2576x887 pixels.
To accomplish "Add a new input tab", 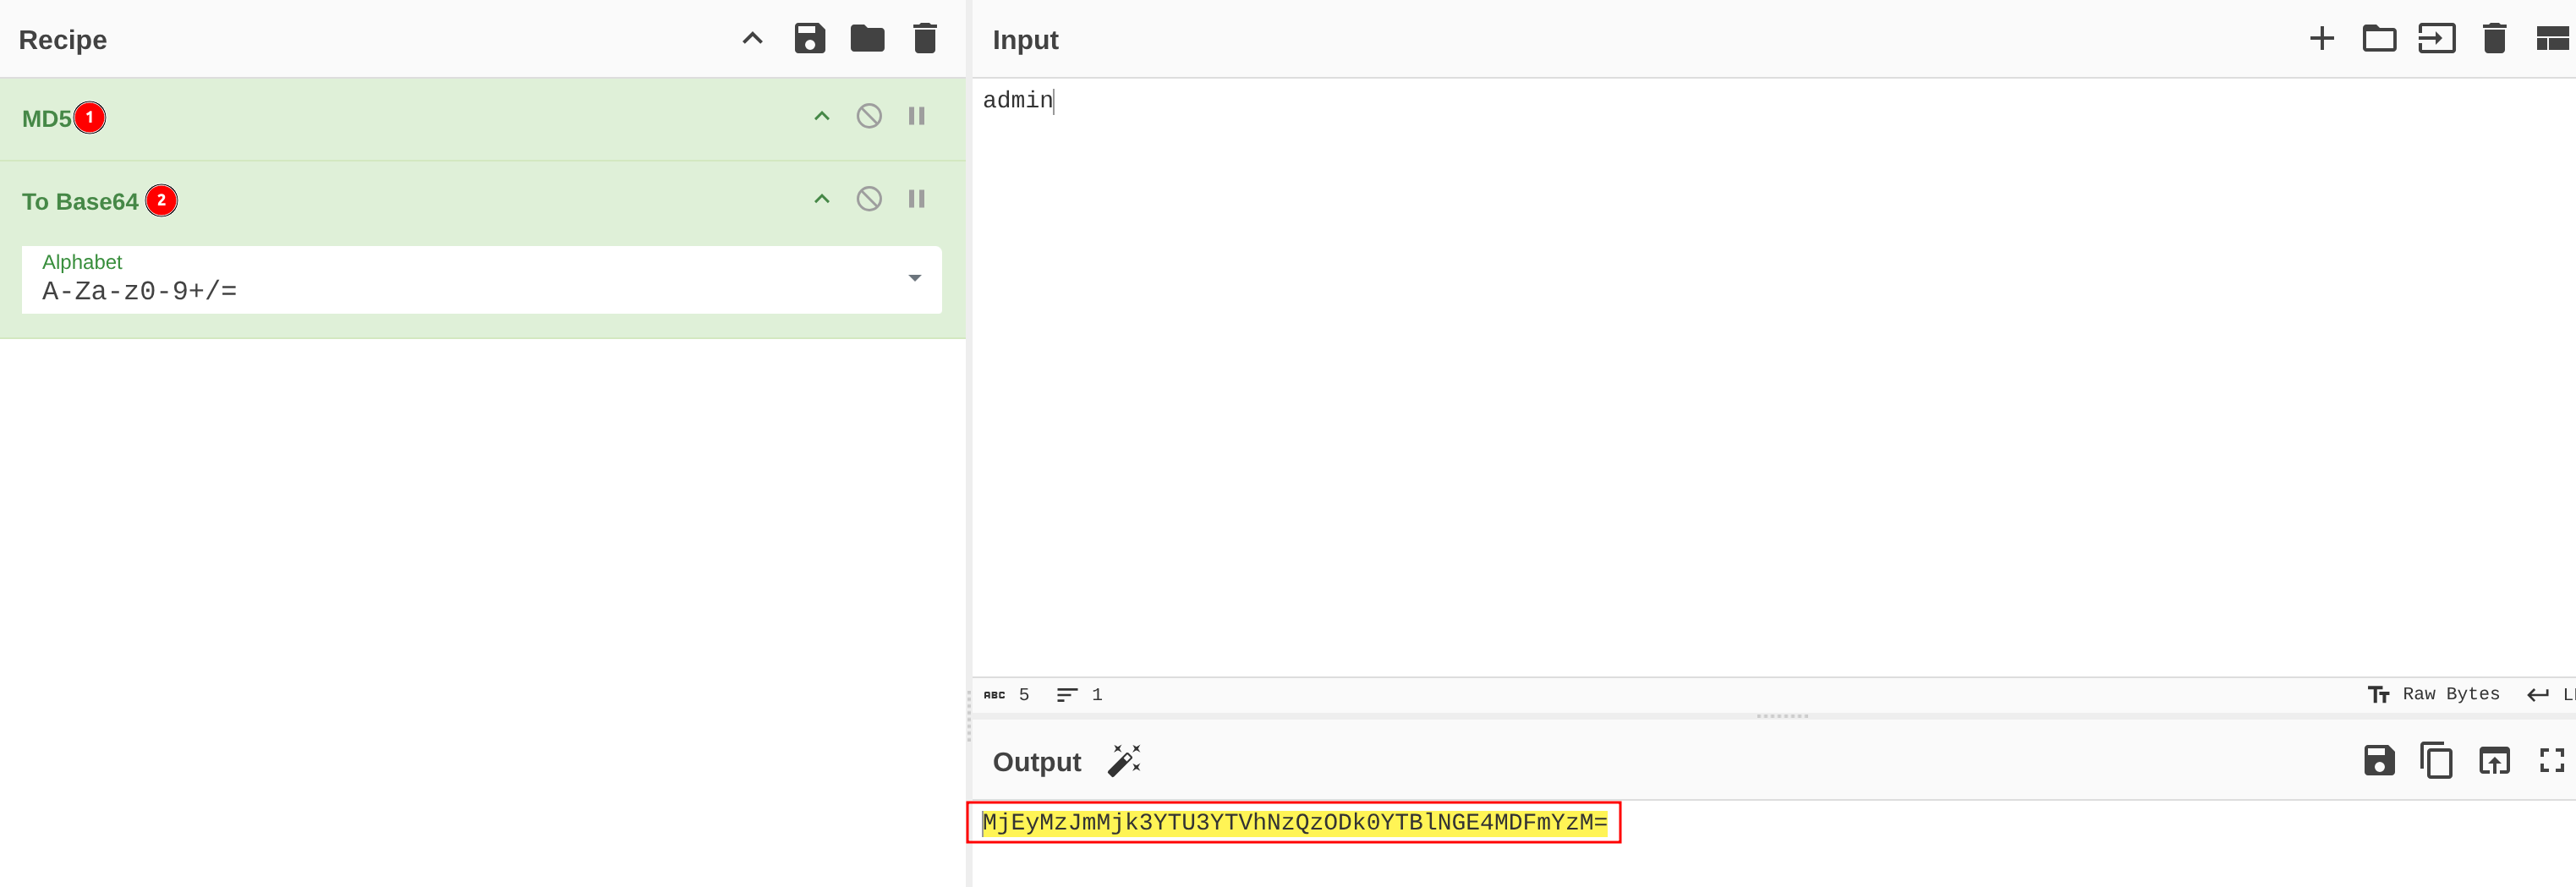I will point(2321,39).
